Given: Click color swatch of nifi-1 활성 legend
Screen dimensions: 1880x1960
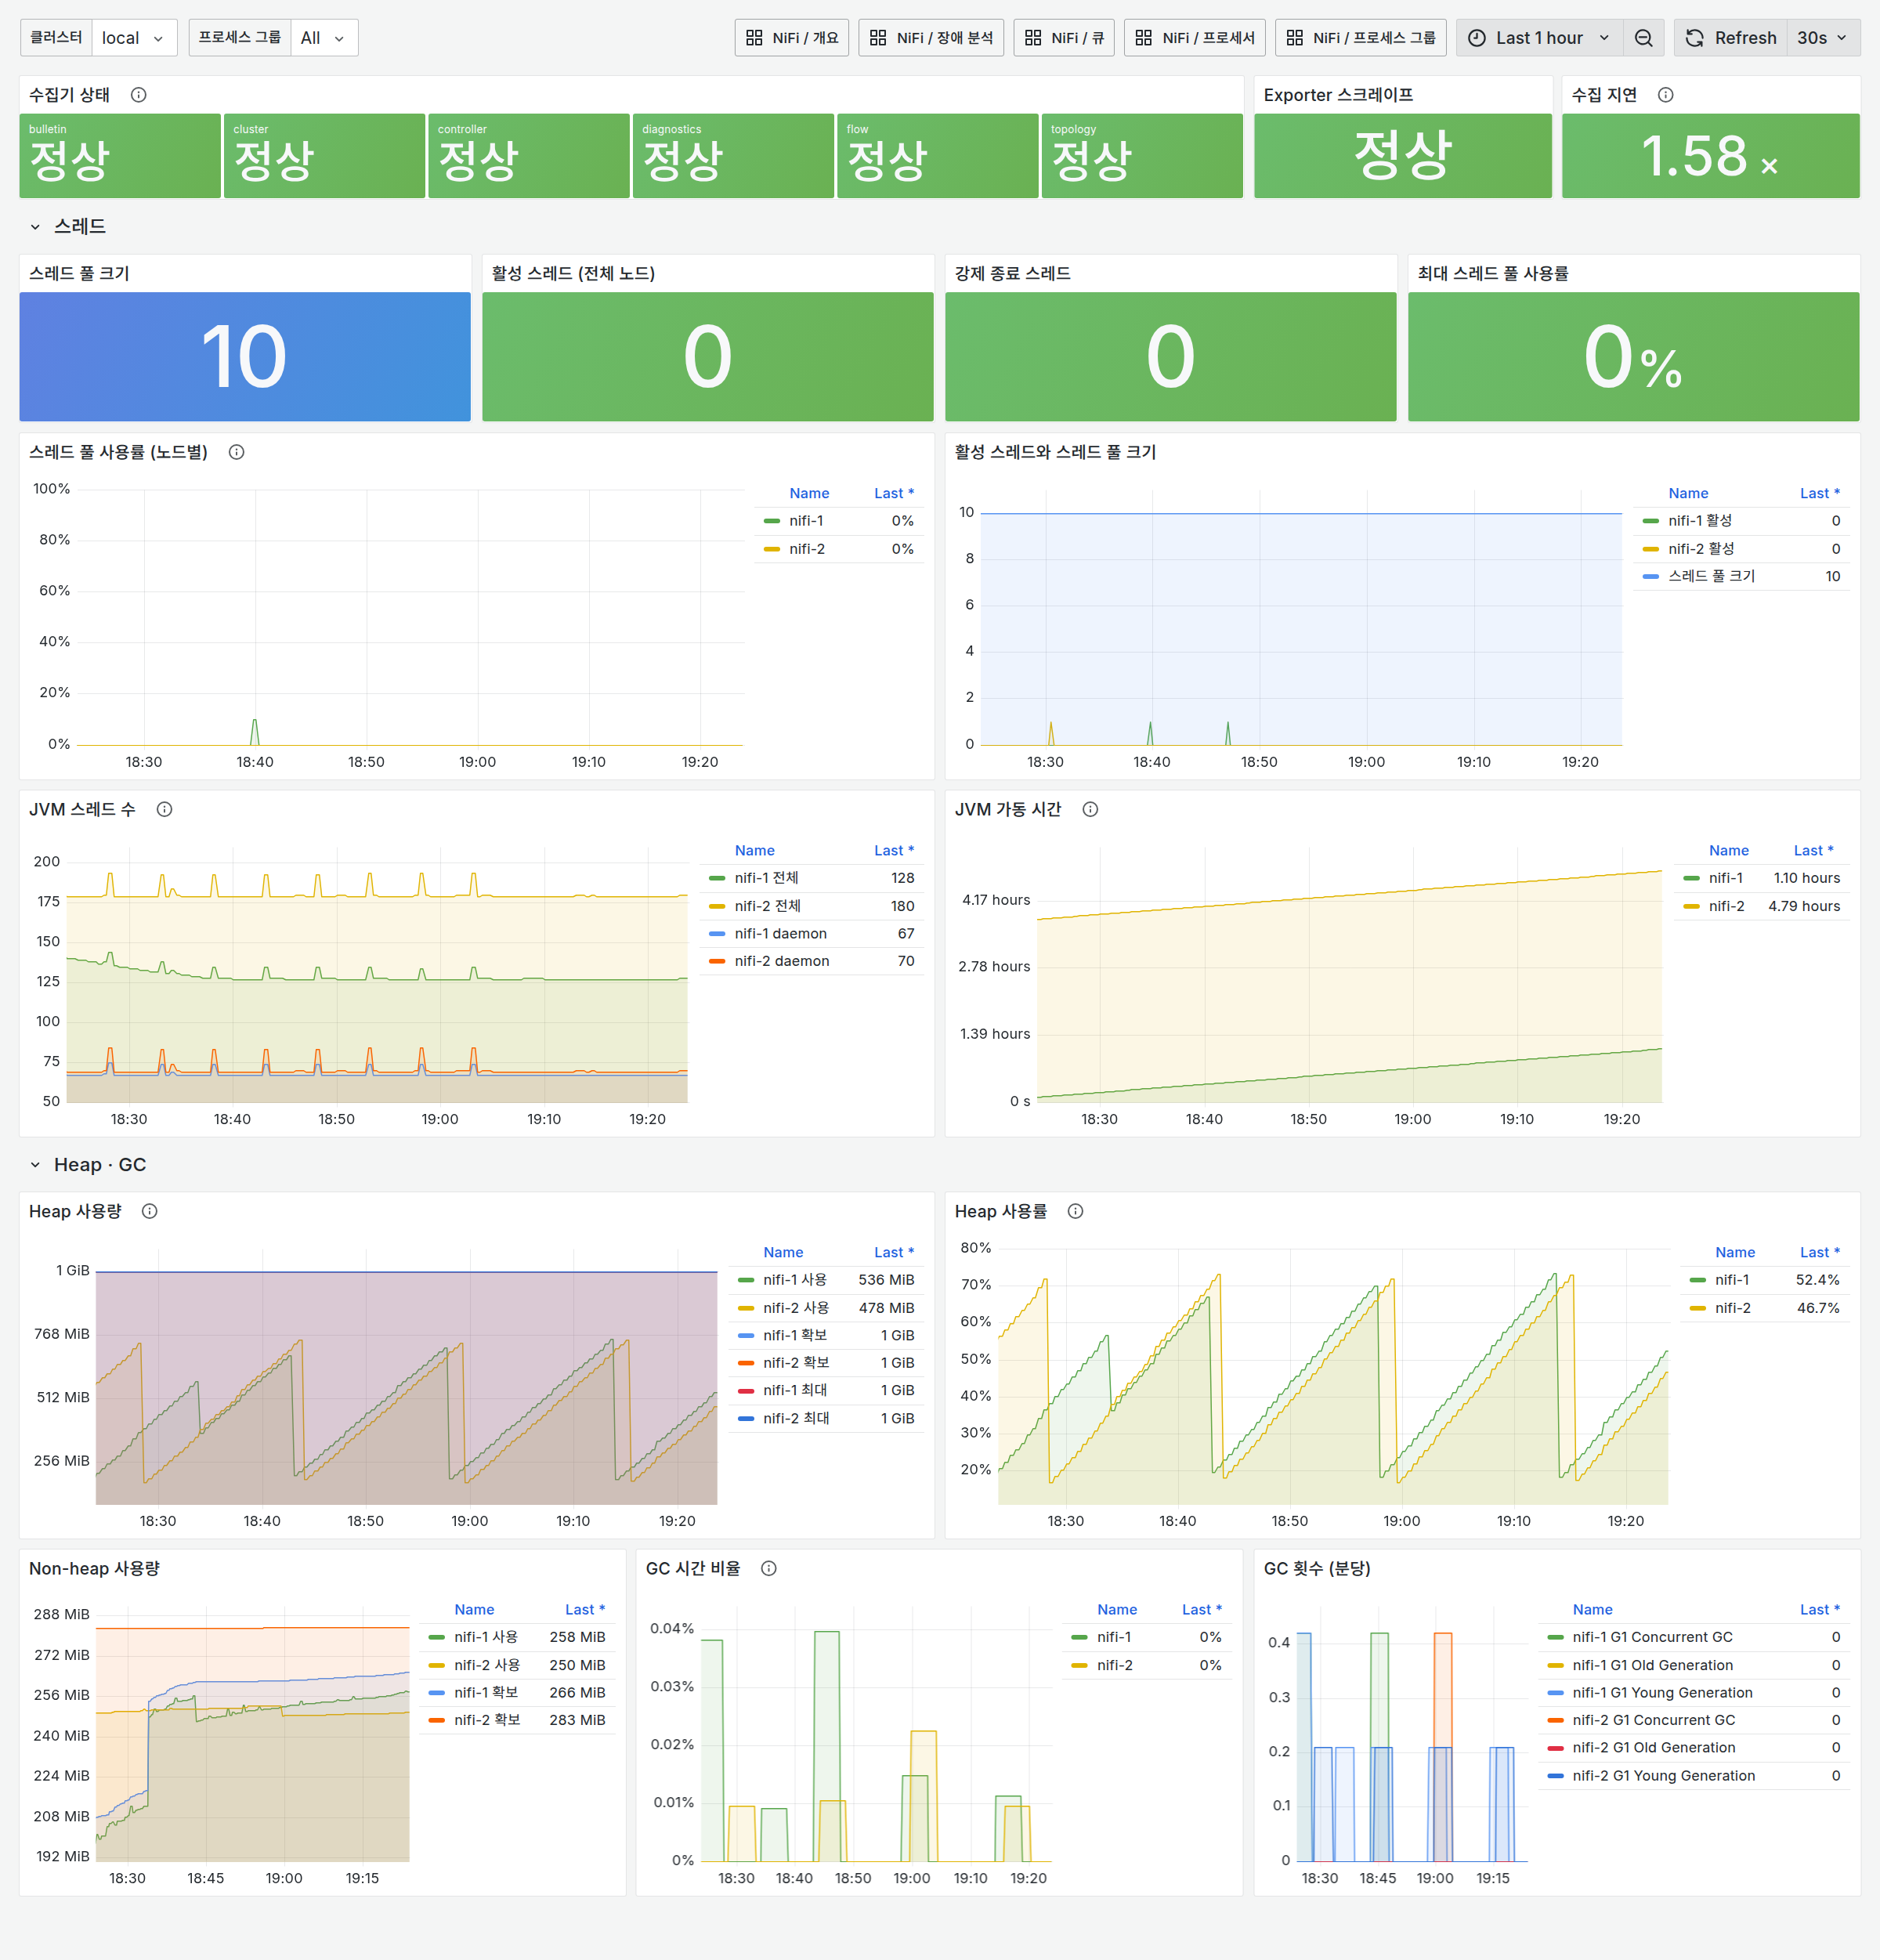Looking at the screenshot, I should [x=1651, y=521].
